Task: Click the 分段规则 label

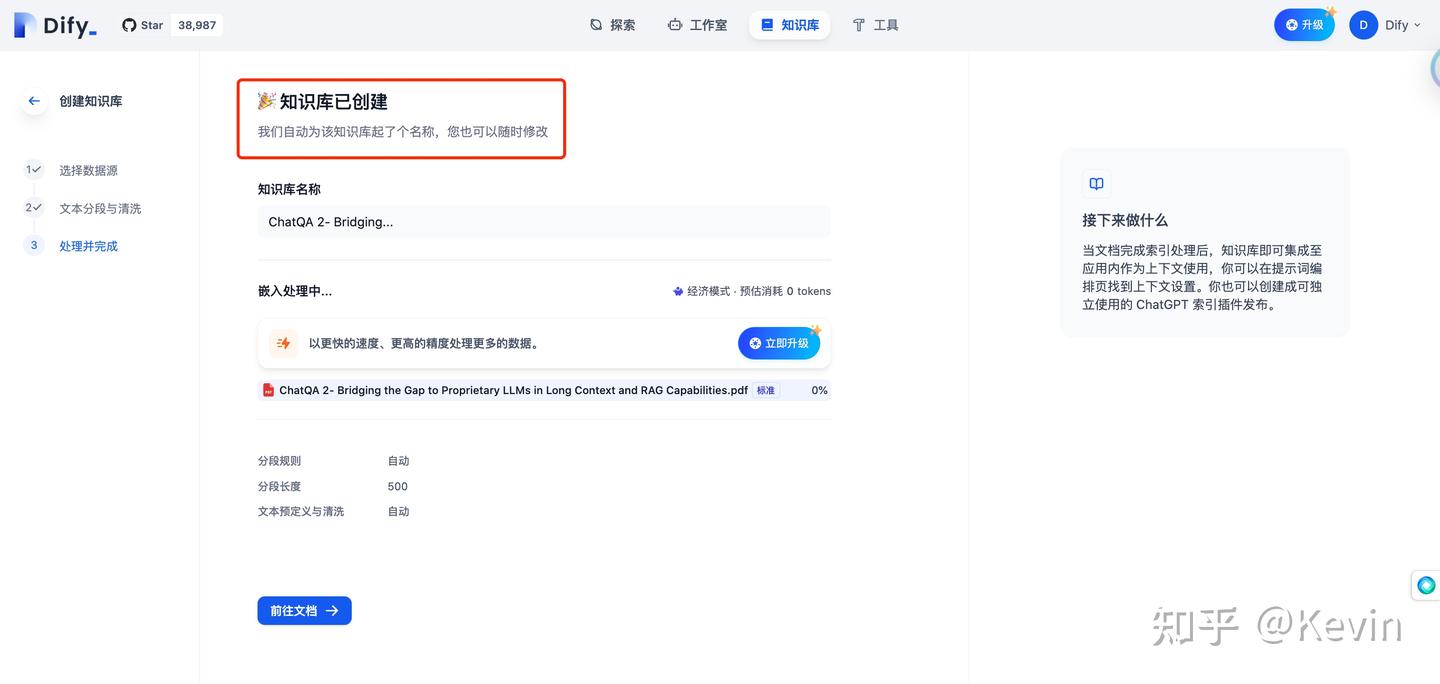Action: tap(279, 461)
